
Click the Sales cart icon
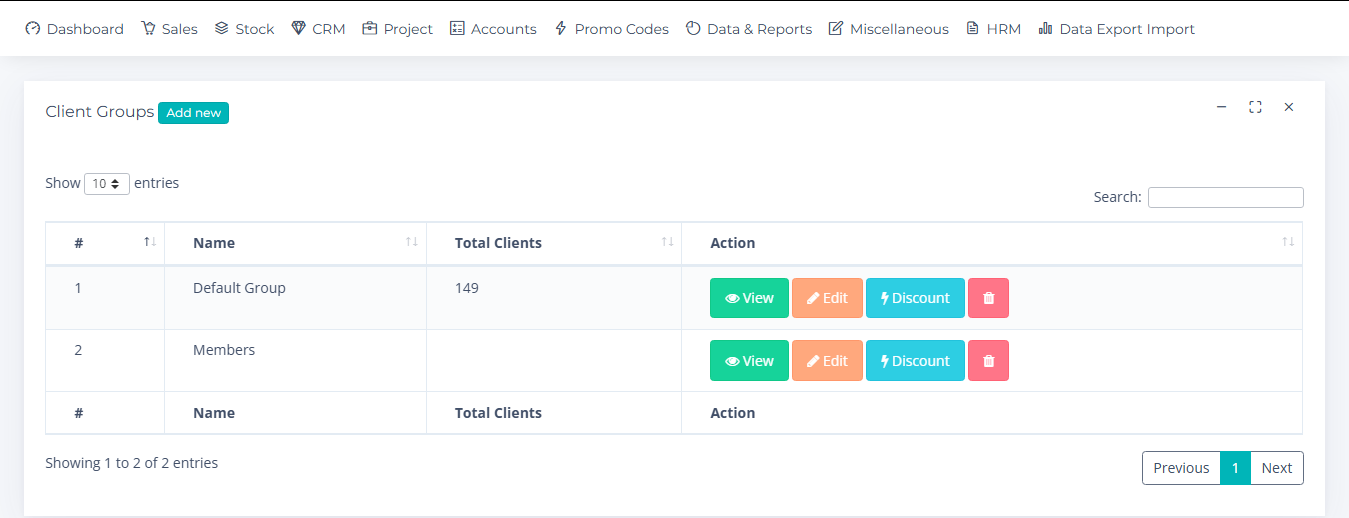coord(148,29)
